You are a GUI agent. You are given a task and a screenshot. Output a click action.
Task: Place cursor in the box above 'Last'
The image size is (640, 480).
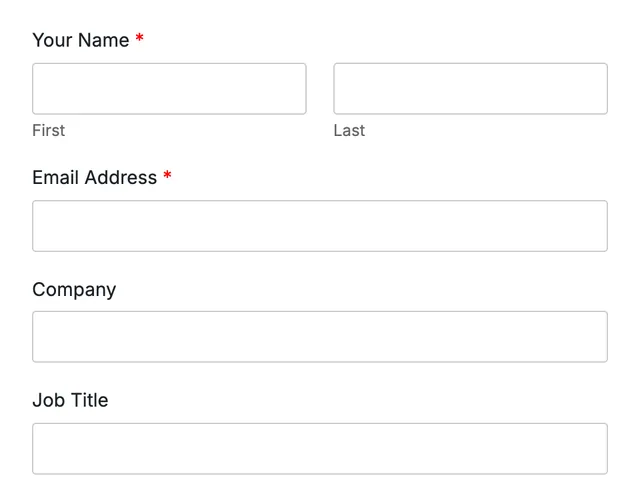pyautogui.click(x=471, y=89)
